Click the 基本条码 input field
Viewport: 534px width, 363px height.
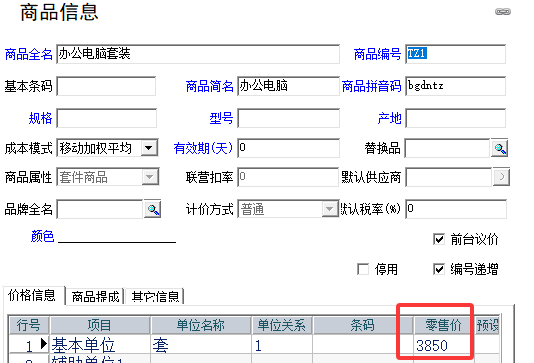(x=106, y=86)
